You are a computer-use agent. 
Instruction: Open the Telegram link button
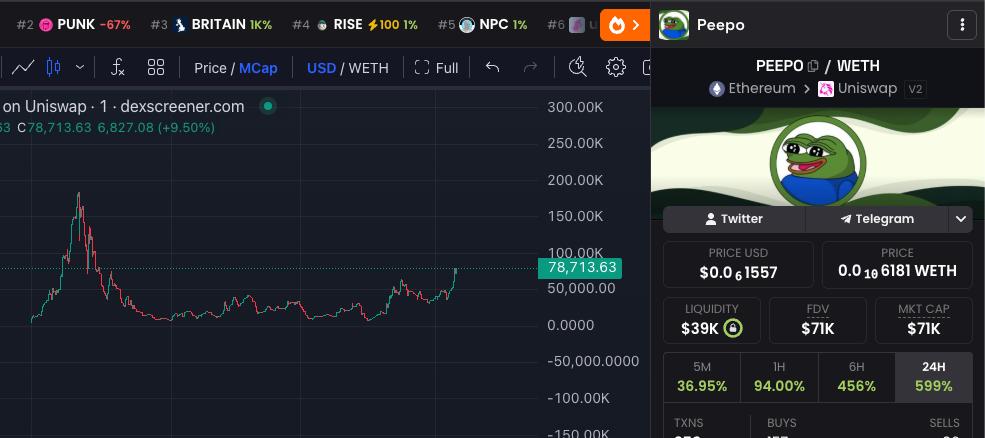point(877,219)
